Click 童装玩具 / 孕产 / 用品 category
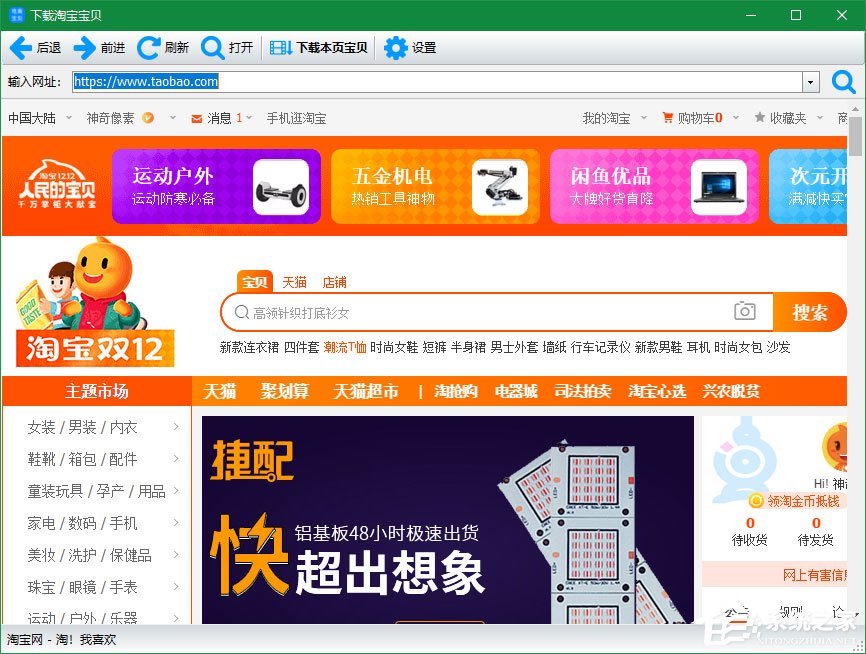This screenshot has height=654, width=866. tap(97, 491)
